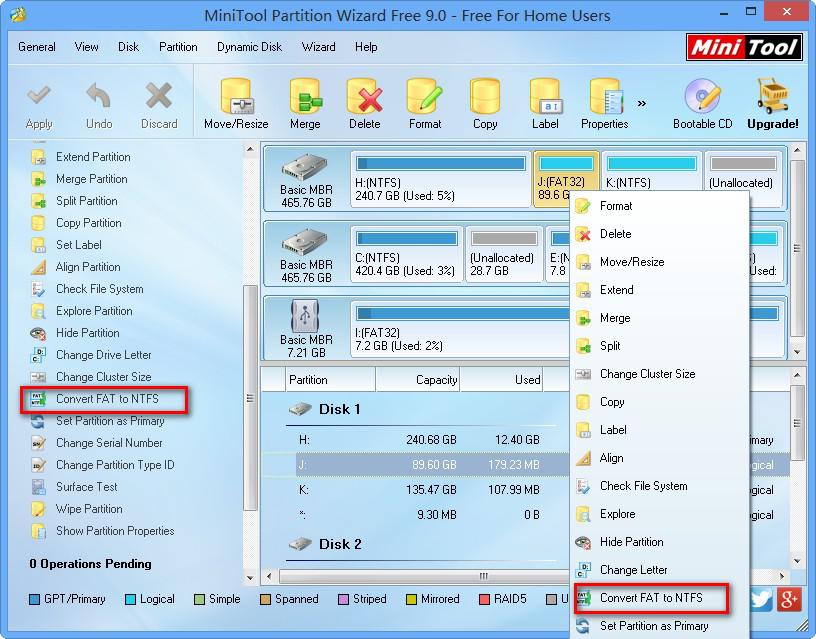Click the Hide Partition sidebar eye icon
This screenshot has height=639, width=816.
(38, 333)
